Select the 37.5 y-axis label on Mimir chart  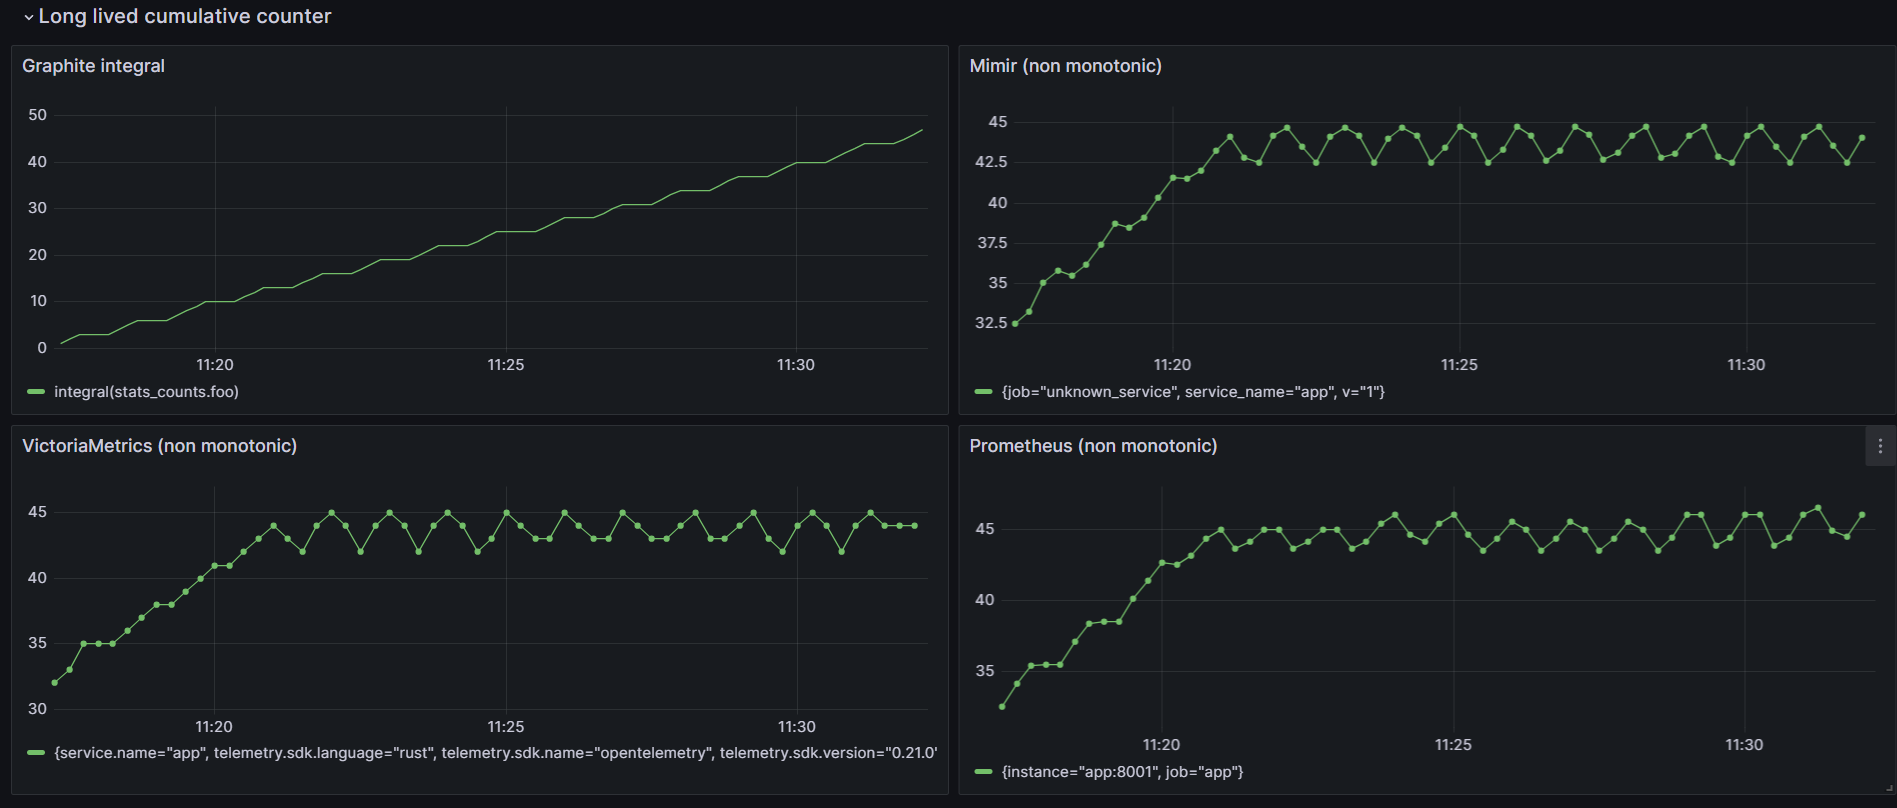[x=991, y=243]
